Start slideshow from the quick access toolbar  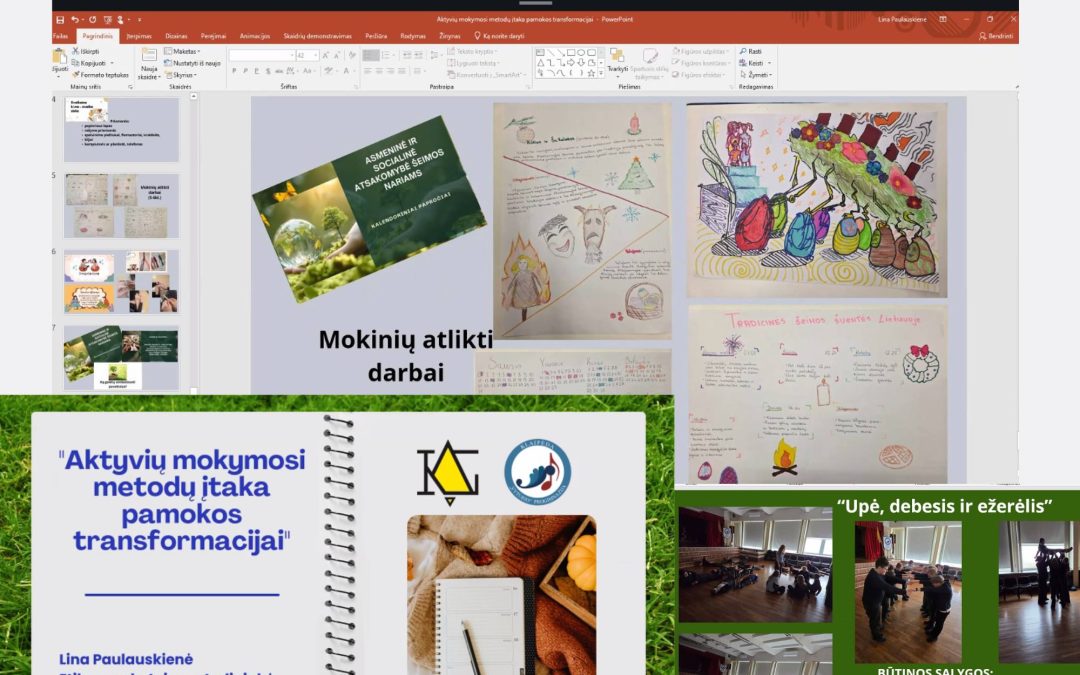107,20
